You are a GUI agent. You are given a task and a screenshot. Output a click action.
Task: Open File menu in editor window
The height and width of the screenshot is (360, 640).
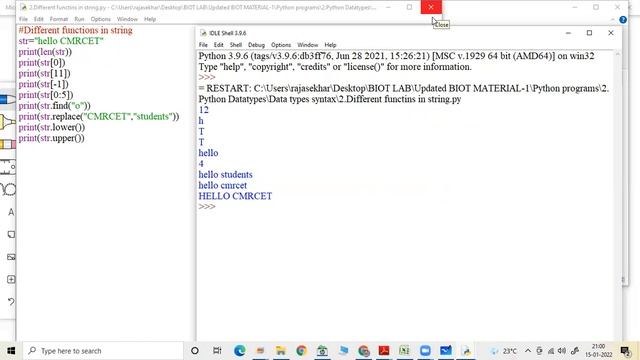[x=23, y=19]
